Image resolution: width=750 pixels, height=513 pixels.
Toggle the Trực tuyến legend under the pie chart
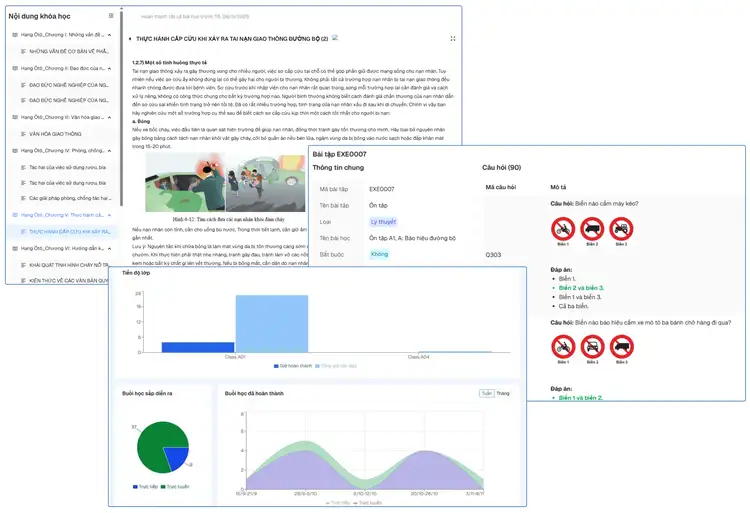(x=176, y=487)
